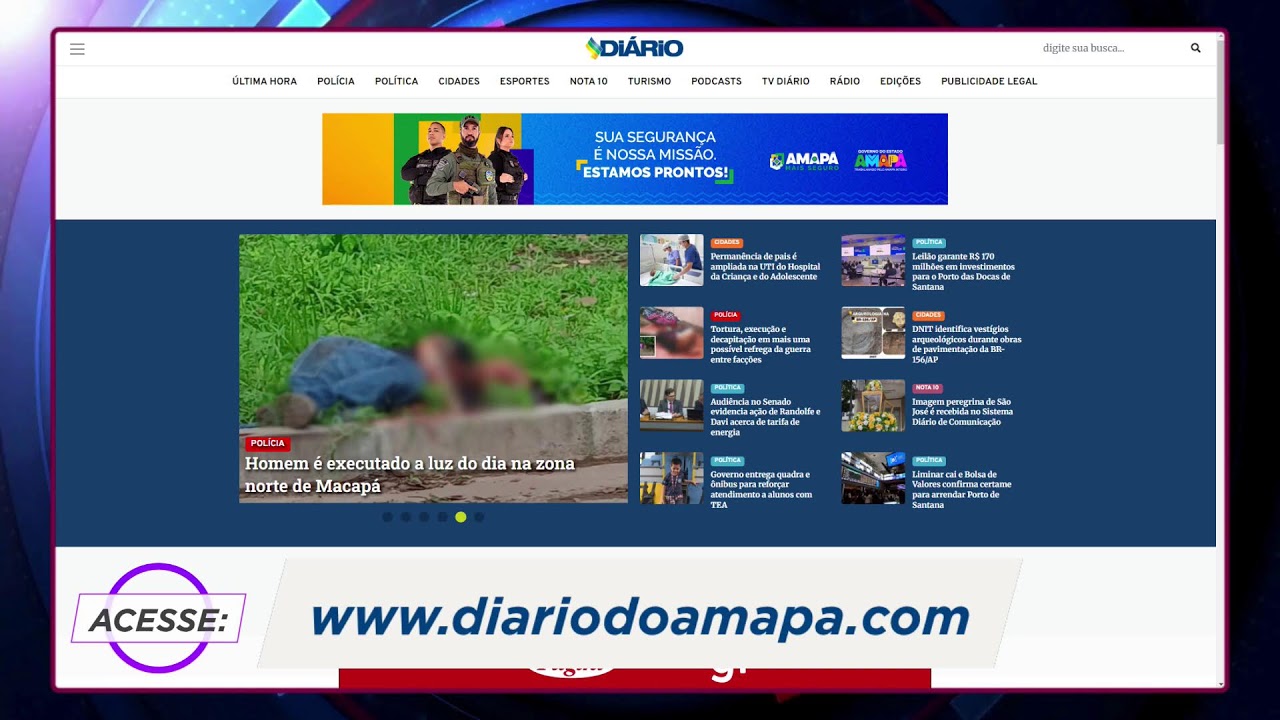1280x720 pixels.
Task: Click the Diário logo in the header
Action: [x=634, y=48]
